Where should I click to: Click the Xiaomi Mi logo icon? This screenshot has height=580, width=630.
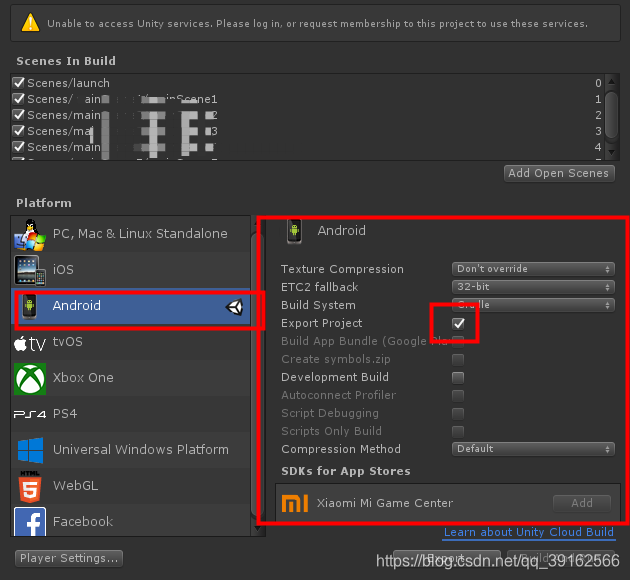pyautogui.click(x=295, y=503)
